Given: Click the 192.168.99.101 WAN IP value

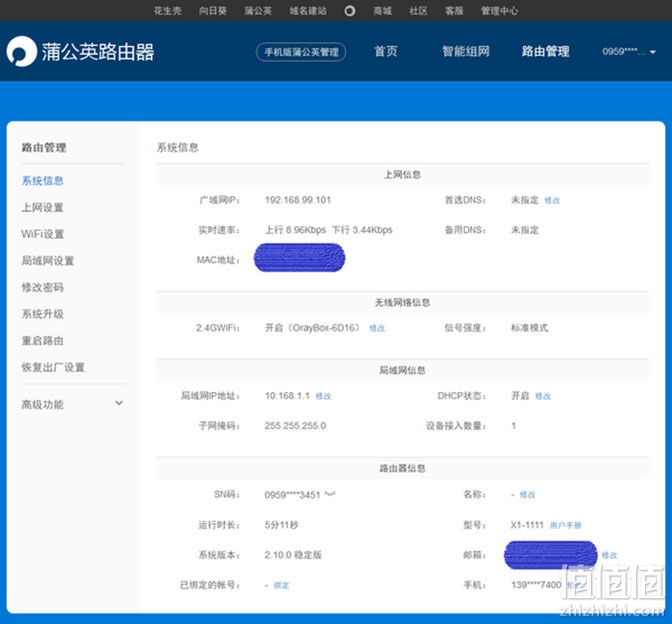Looking at the screenshot, I should 298,200.
